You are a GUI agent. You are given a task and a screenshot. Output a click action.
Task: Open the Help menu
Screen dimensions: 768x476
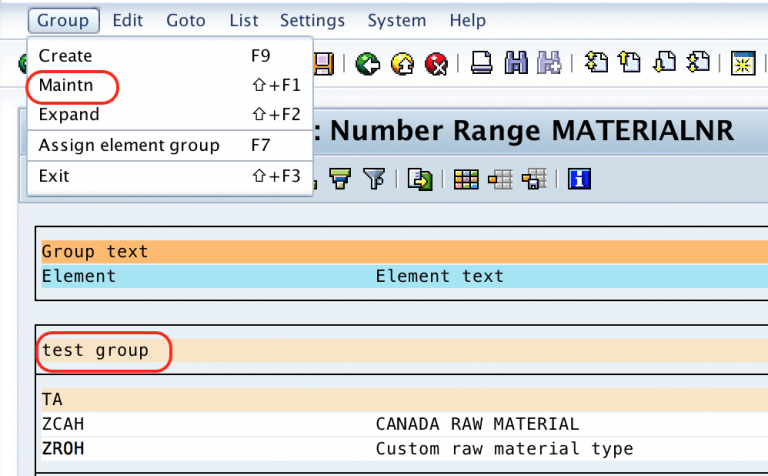468,21
